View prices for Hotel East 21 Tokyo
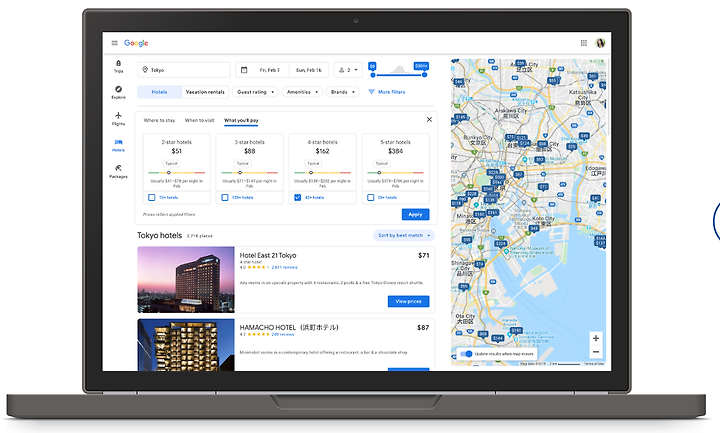This screenshot has height=433, width=720. pyautogui.click(x=409, y=301)
